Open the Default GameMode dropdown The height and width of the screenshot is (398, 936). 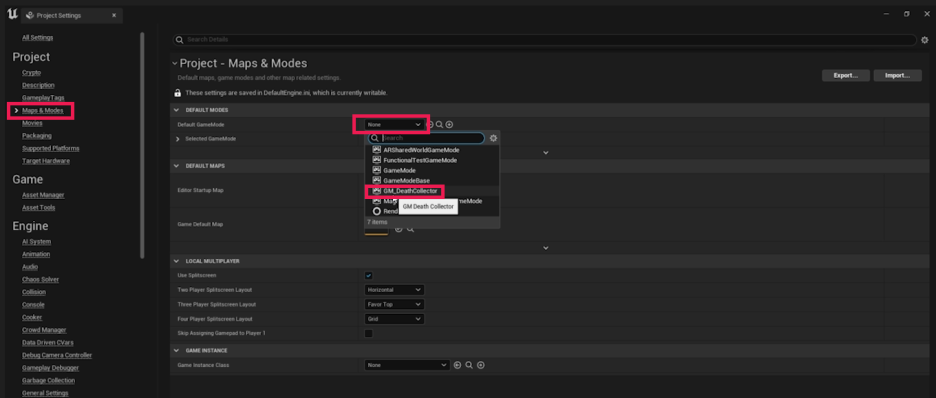tap(395, 124)
